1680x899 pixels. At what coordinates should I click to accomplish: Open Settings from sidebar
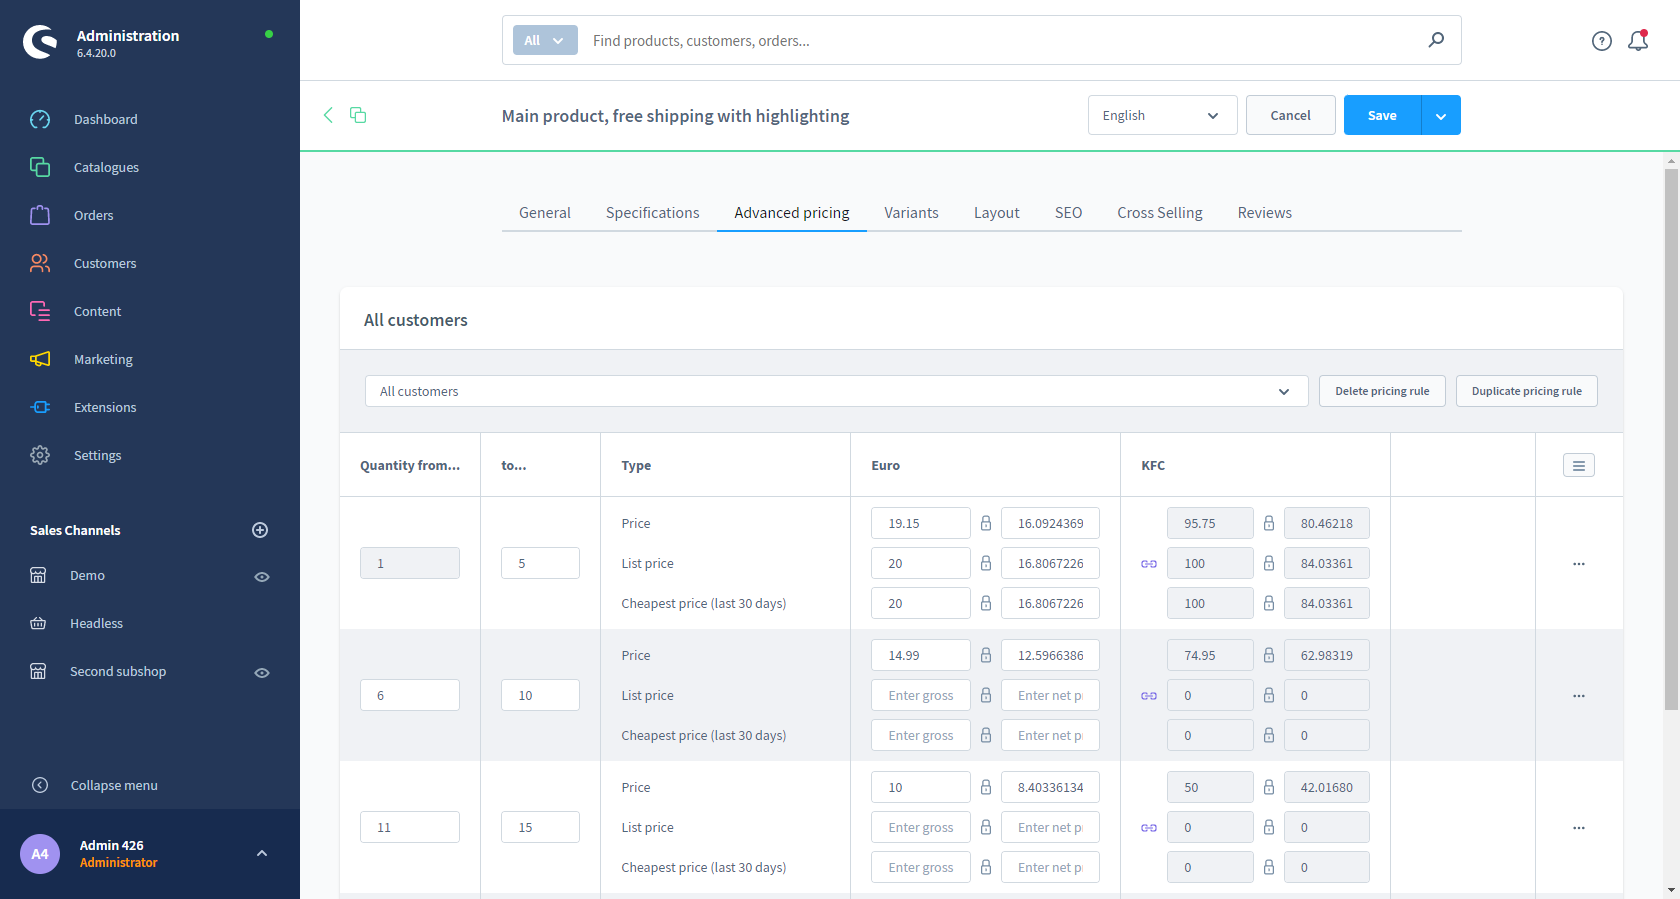click(97, 455)
